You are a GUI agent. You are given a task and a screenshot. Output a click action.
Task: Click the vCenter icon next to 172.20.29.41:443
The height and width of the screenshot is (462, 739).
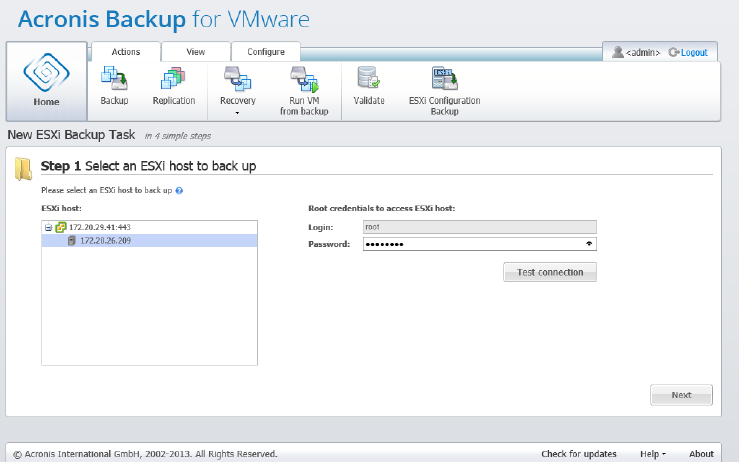click(x=61, y=227)
